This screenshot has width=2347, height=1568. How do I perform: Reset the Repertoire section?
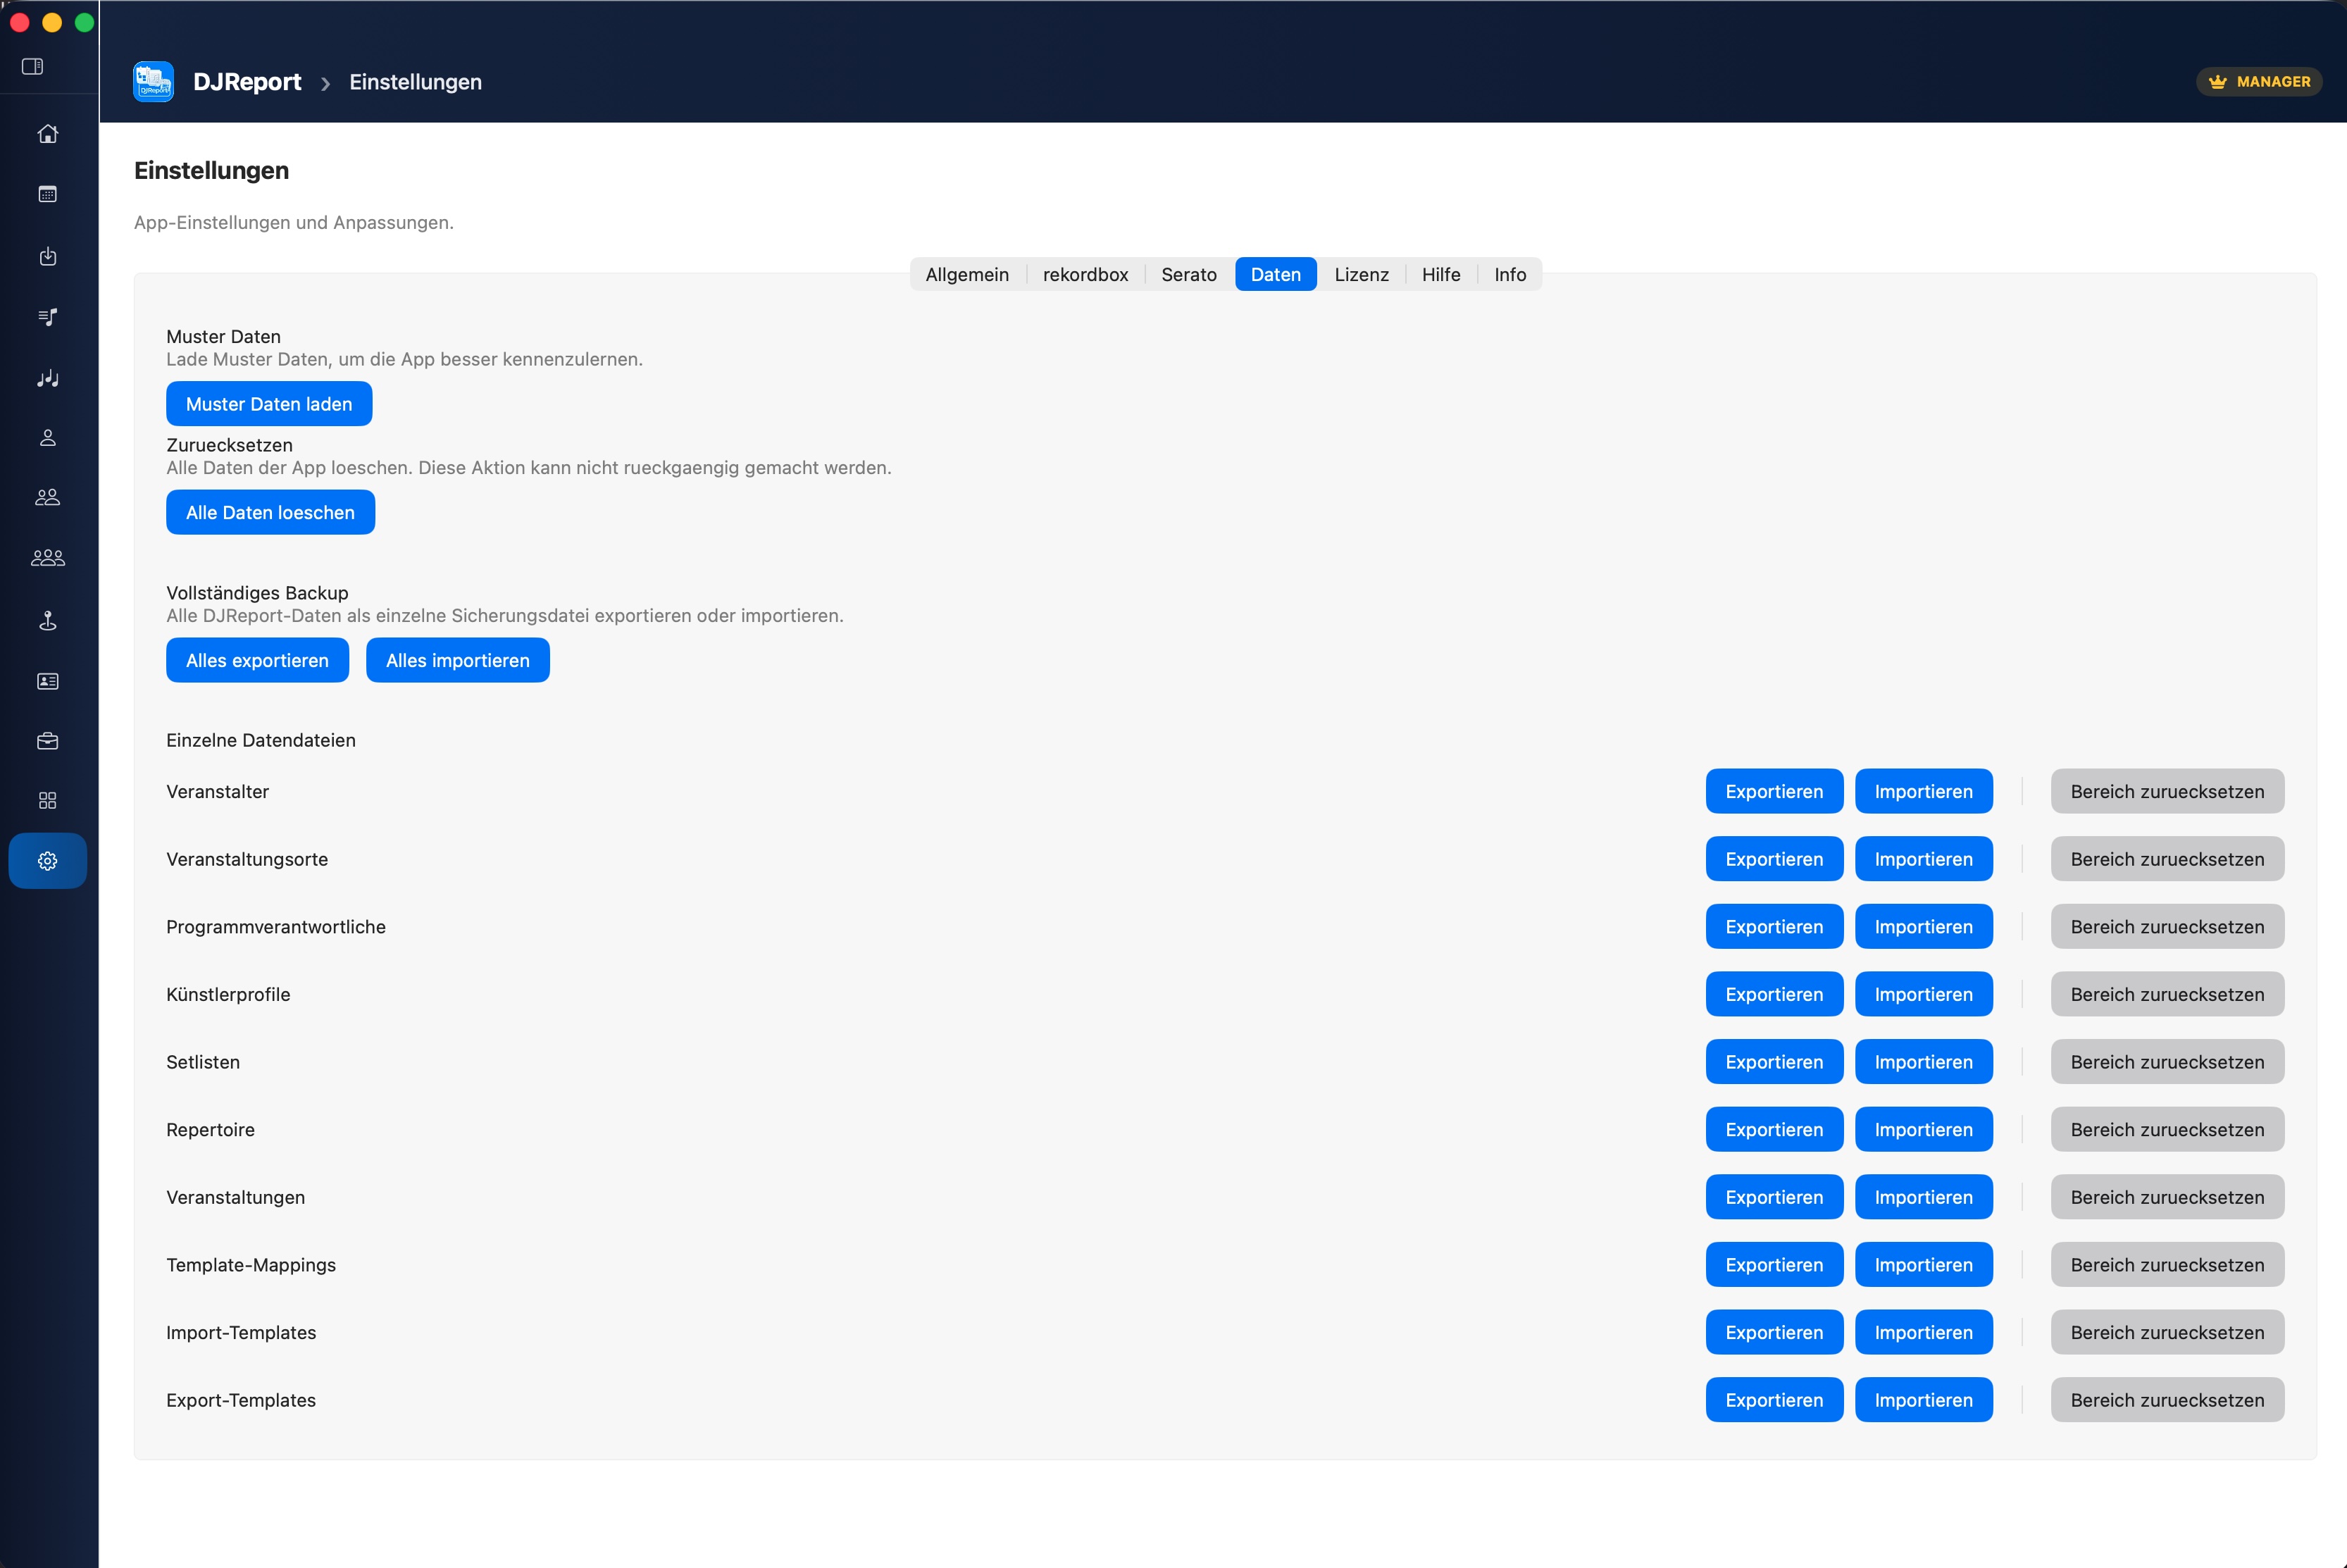[2166, 1130]
